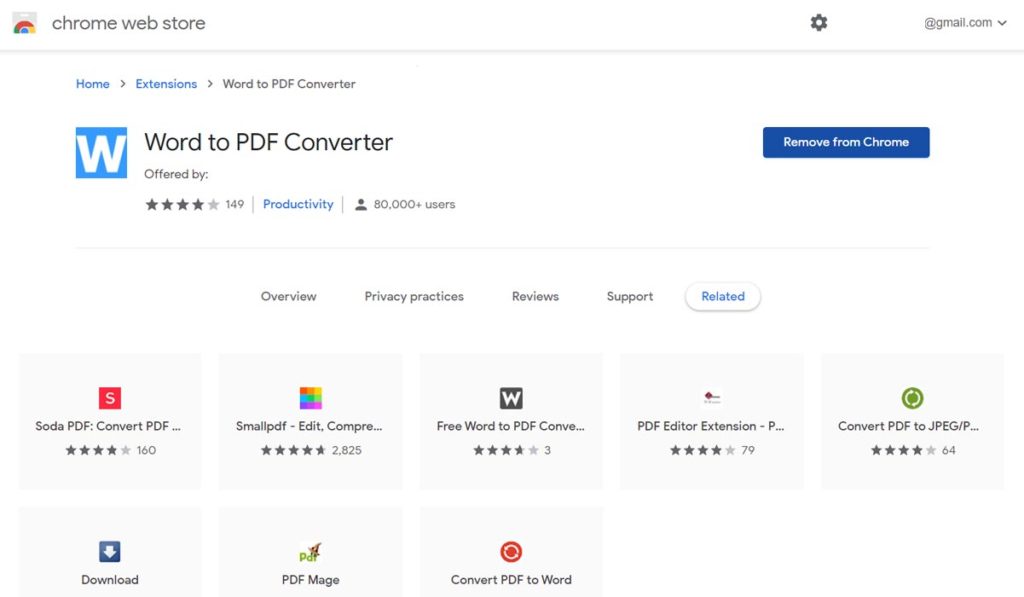Click the Soda PDF 160 rating count
This screenshot has width=1024, height=597.
tap(146, 450)
